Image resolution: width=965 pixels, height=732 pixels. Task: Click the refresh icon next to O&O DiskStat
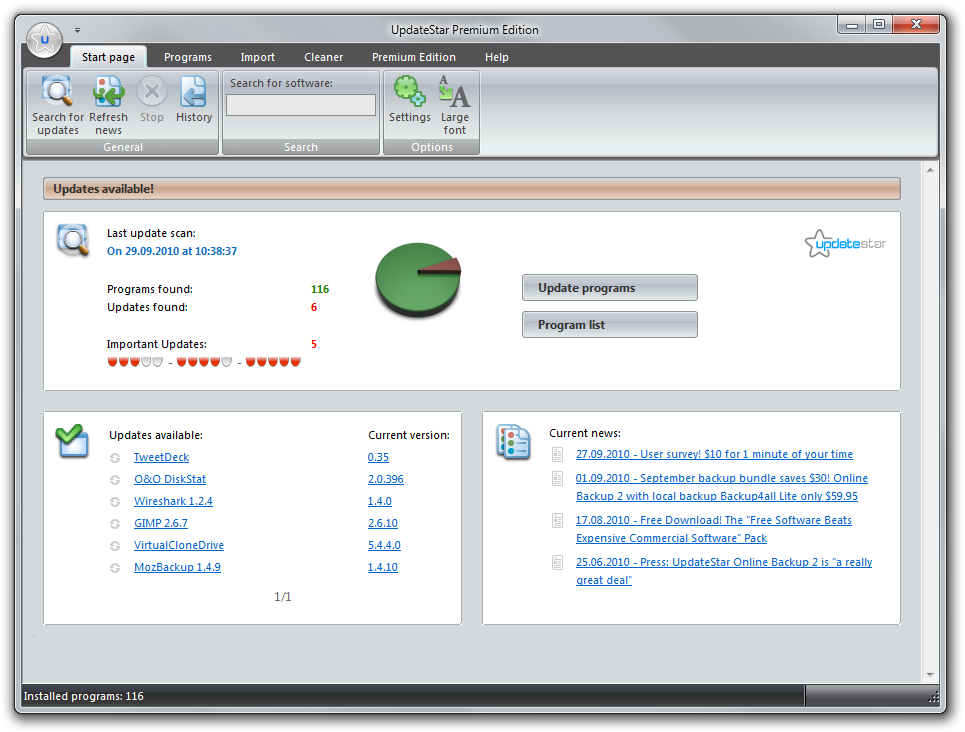115,480
